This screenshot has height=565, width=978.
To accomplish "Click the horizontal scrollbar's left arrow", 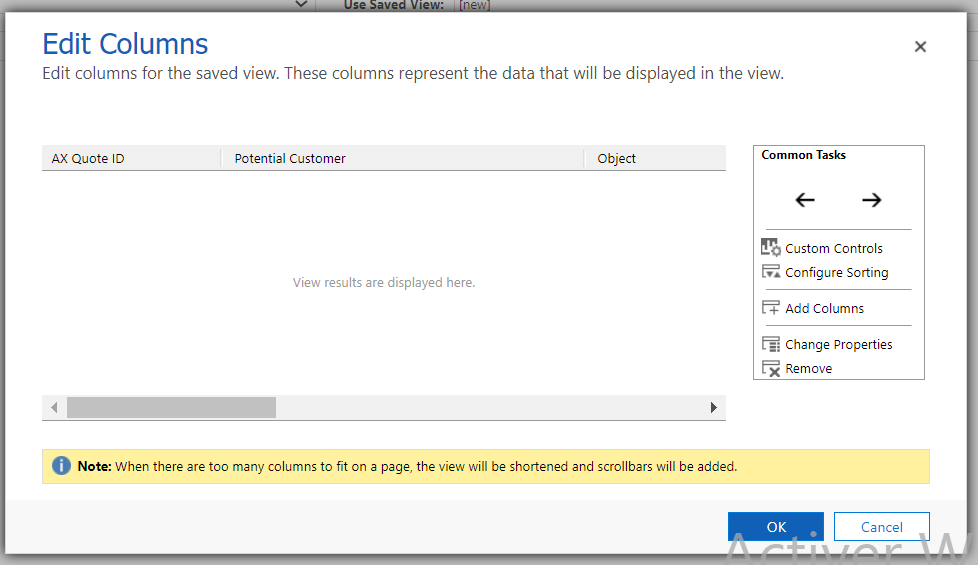I will 54,407.
